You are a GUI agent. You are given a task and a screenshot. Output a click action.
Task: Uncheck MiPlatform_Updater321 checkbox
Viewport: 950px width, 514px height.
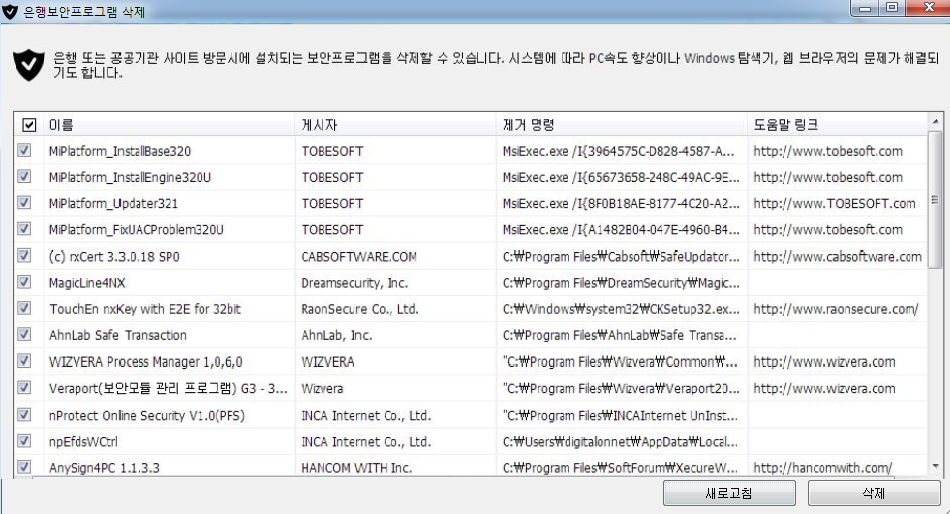coord(24,202)
